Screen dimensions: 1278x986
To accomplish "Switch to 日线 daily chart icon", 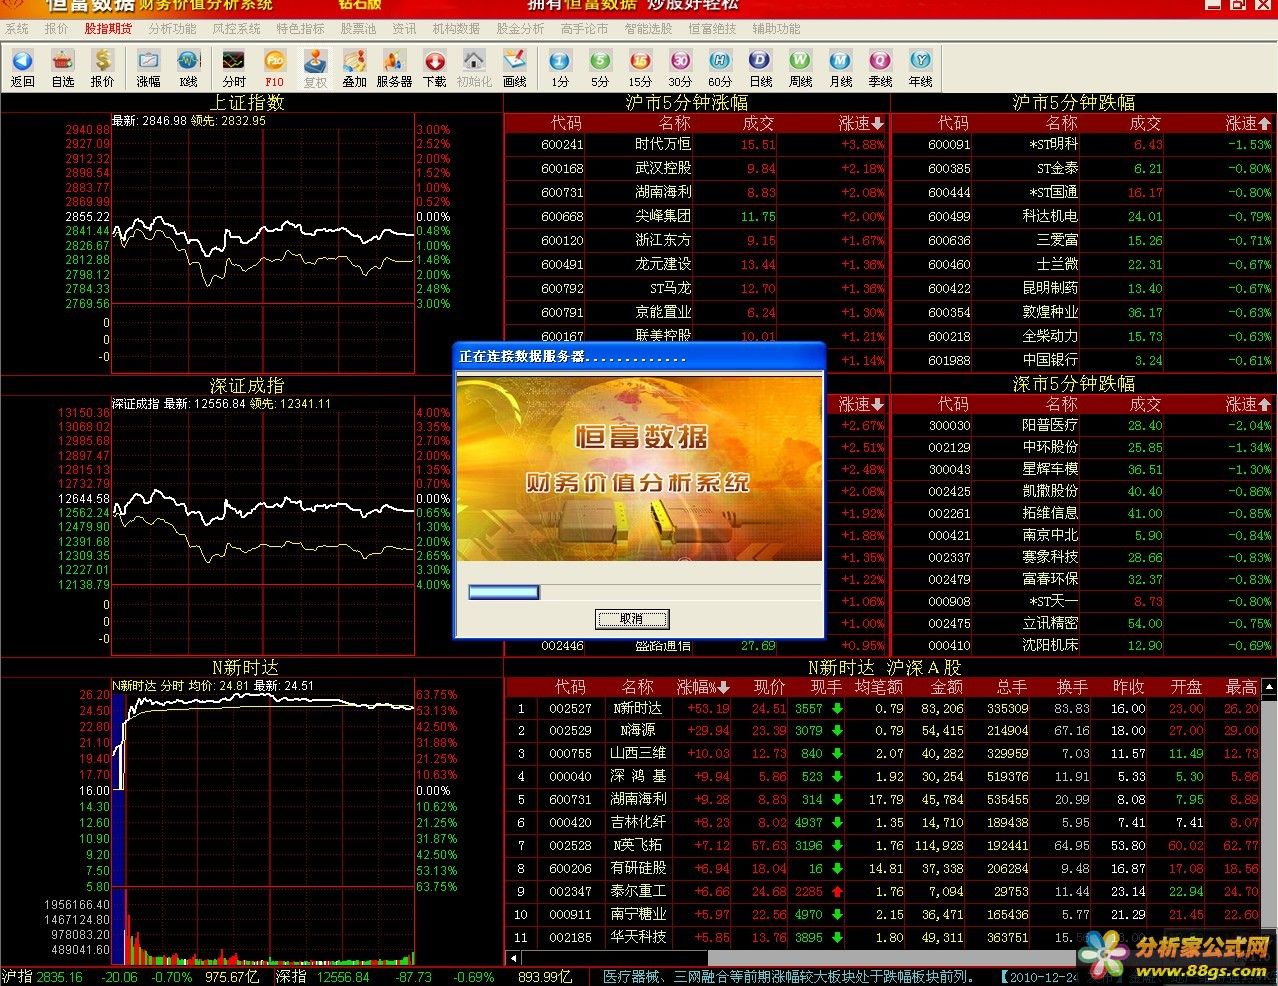I will tap(760, 68).
